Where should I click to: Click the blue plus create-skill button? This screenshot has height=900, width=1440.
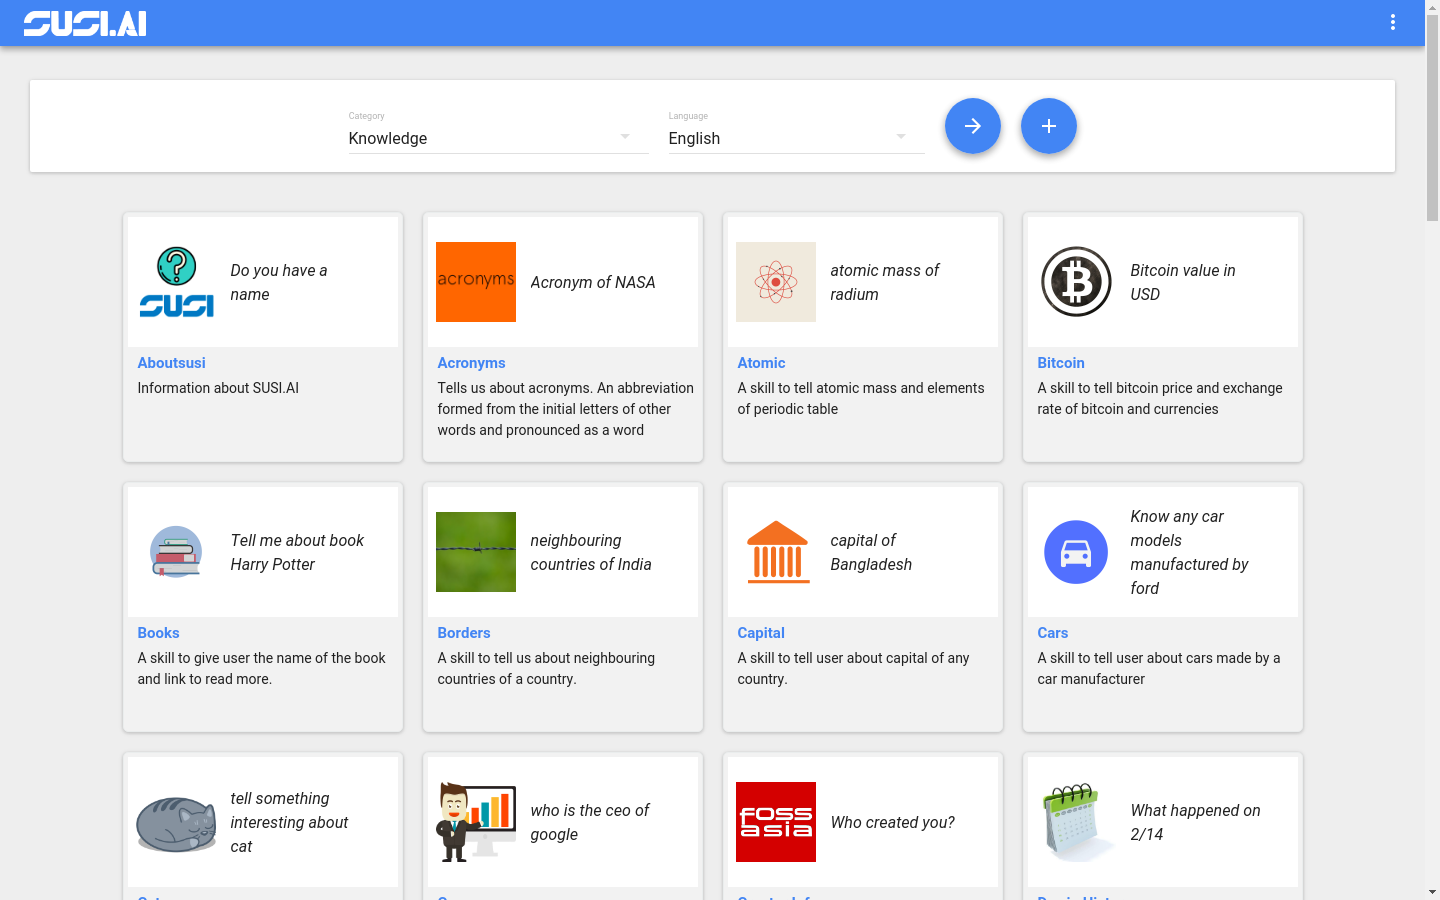(1049, 126)
